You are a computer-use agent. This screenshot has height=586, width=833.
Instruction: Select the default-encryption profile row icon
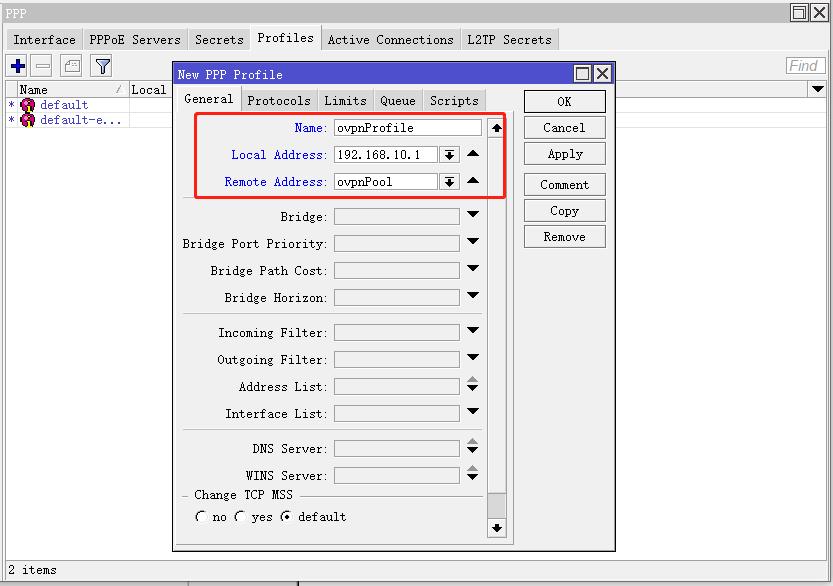[28, 120]
